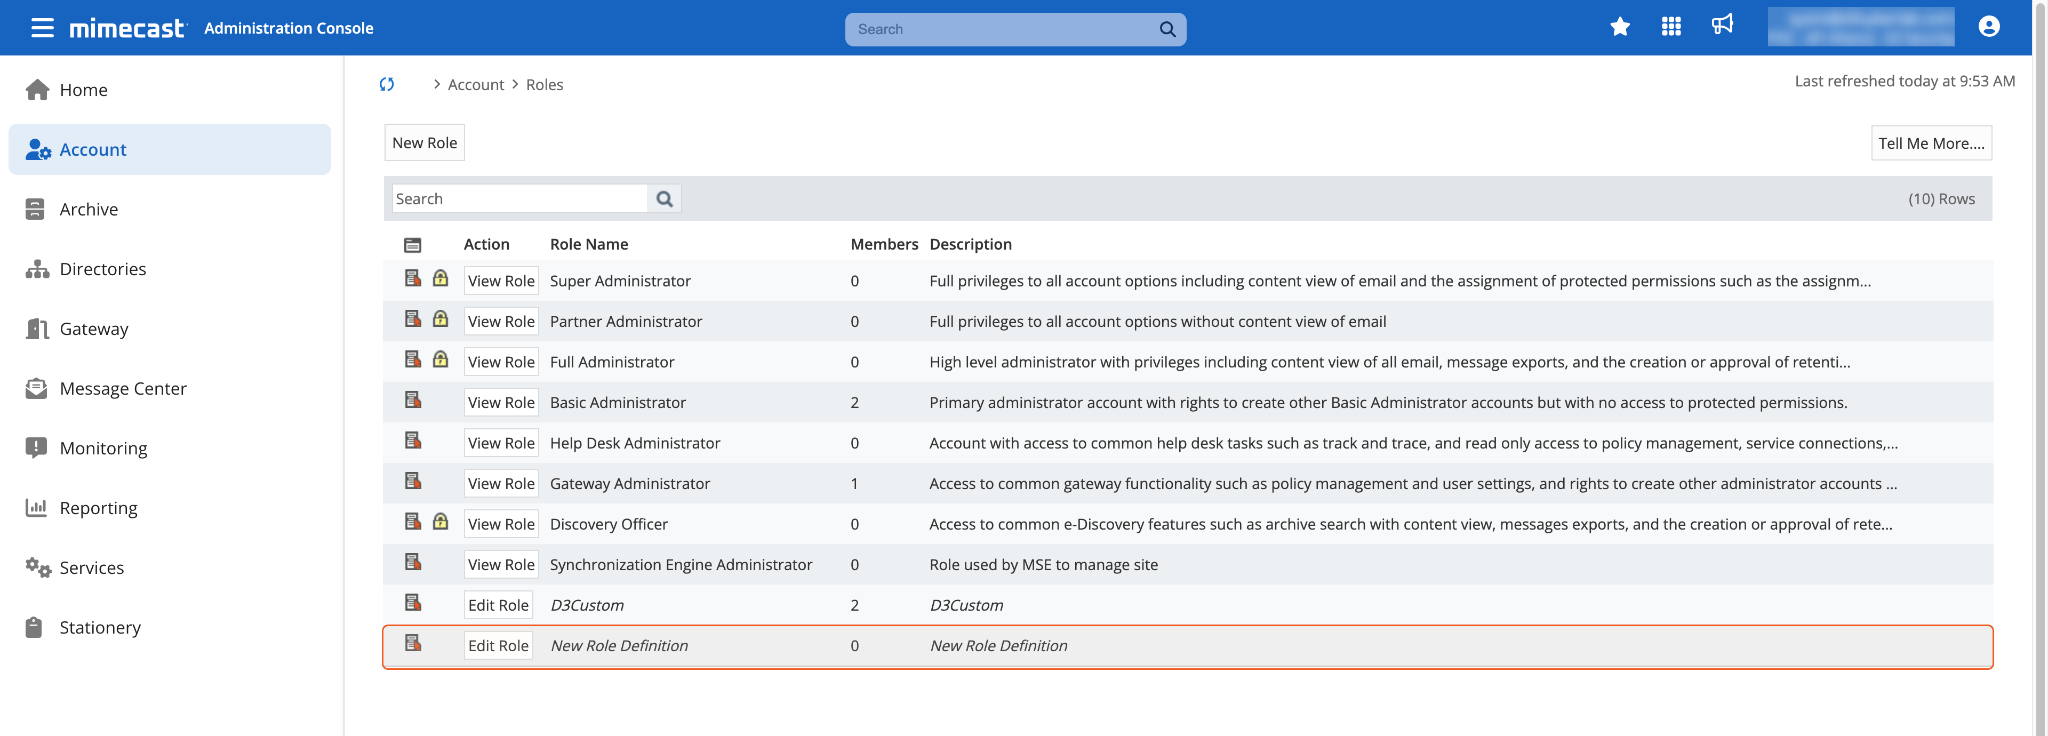This screenshot has width=2048, height=736.
Task: Click the Discovery Officer row document icon
Action: pos(412,522)
